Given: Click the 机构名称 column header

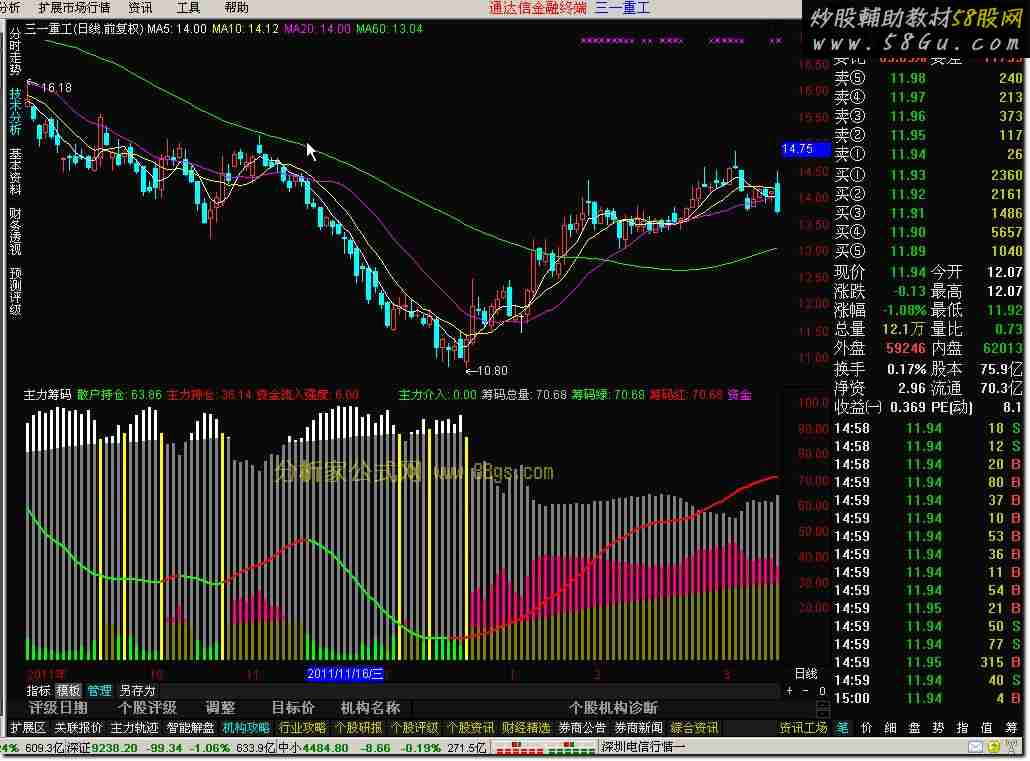Looking at the screenshot, I should click(x=370, y=708).
